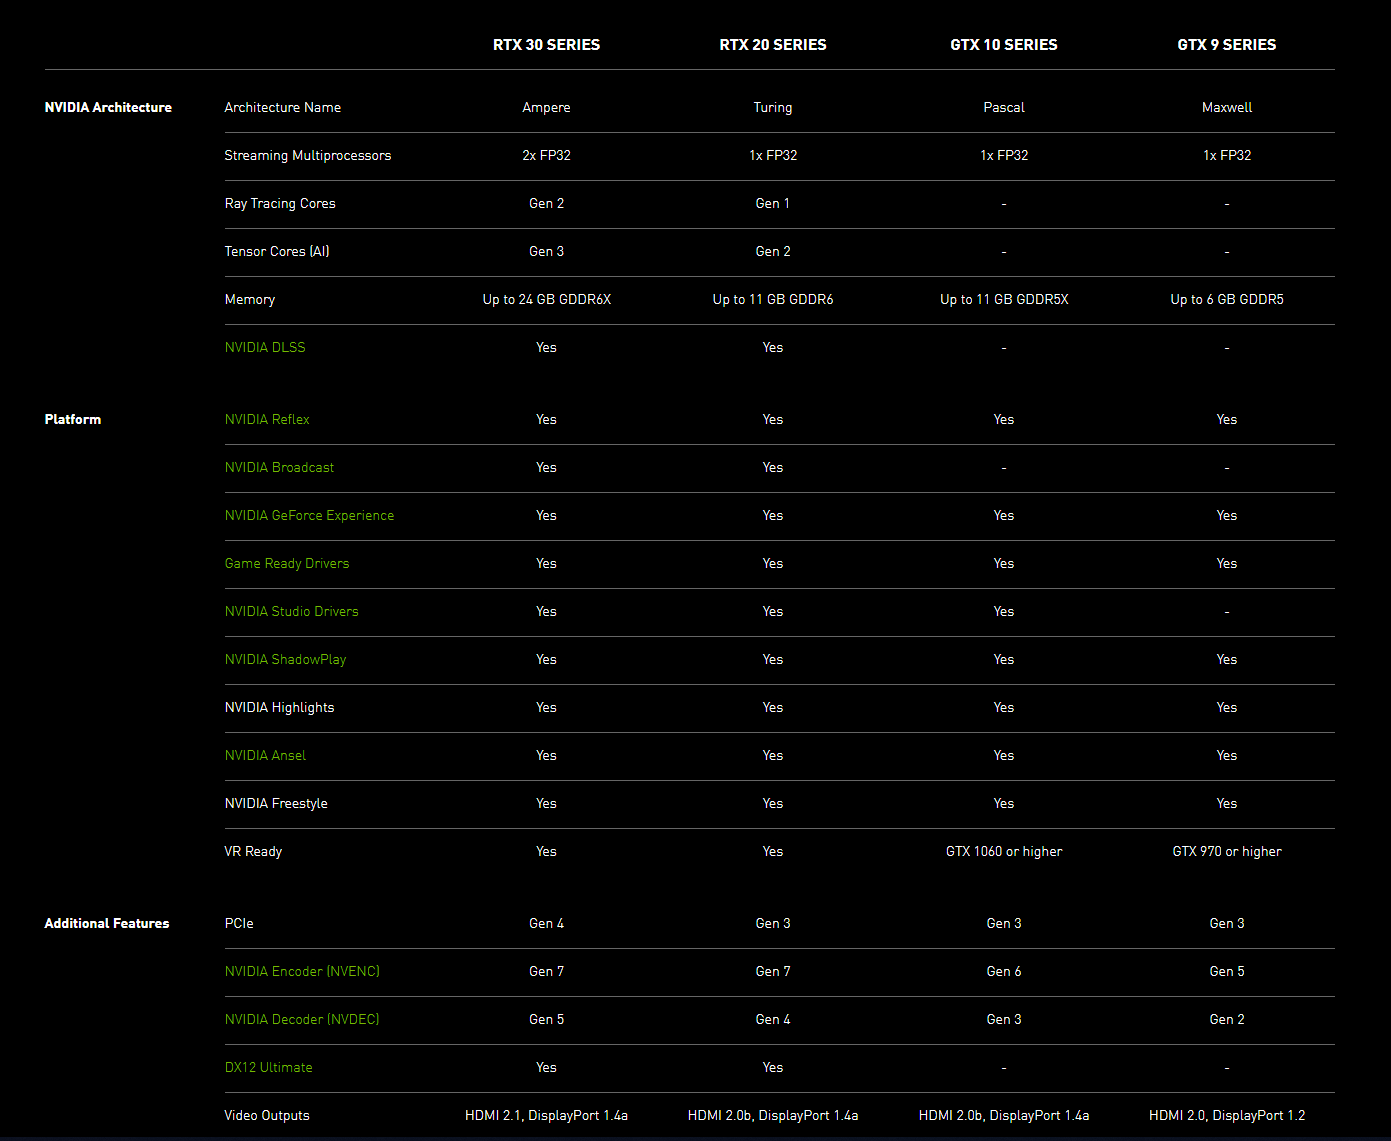This screenshot has height=1141, width=1391.
Task: Click the RTX 30 SERIES column header
Action: 546,45
